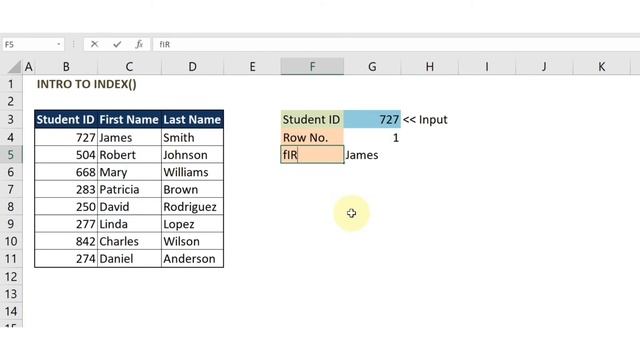Select row 2 header
640x360 pixels.
(11, 101)
